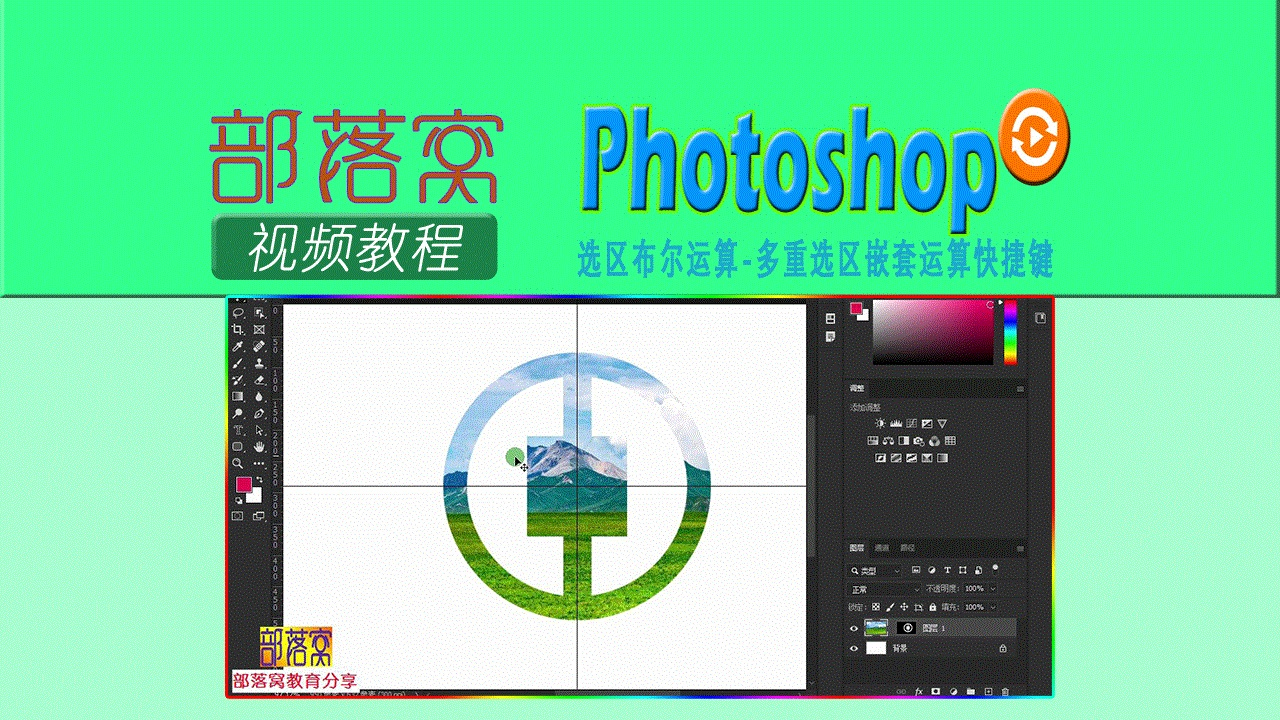Select the Eyedropper tool

pos(238,346)
